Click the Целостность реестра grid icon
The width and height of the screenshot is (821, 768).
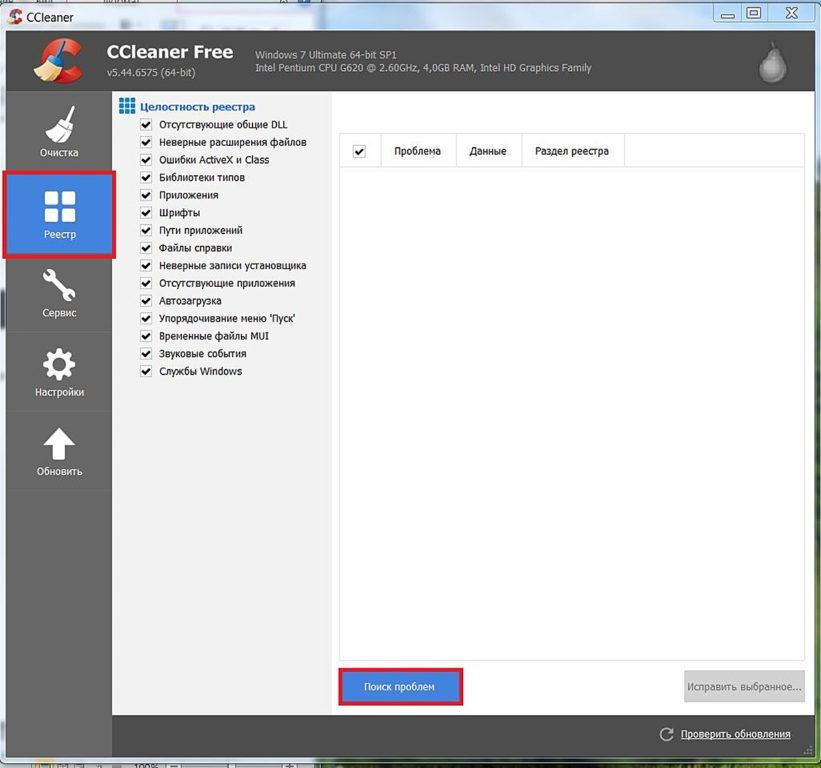pyautogui.click(x=127, y=106)
